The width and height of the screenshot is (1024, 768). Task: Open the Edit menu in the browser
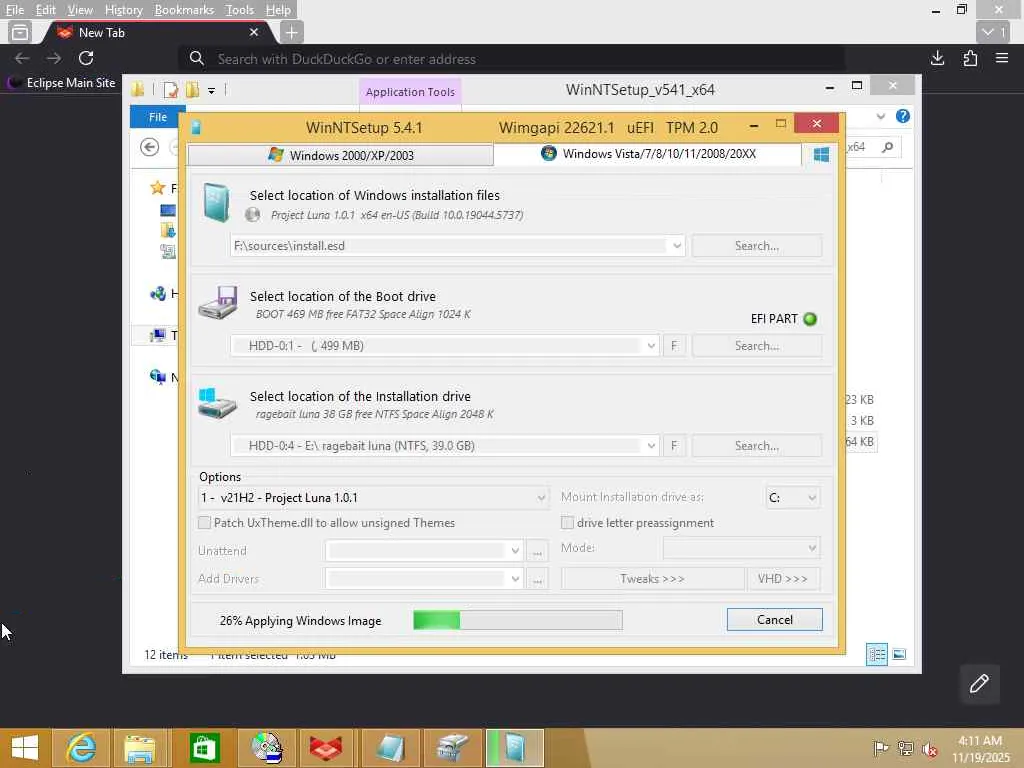coord(45,10)
